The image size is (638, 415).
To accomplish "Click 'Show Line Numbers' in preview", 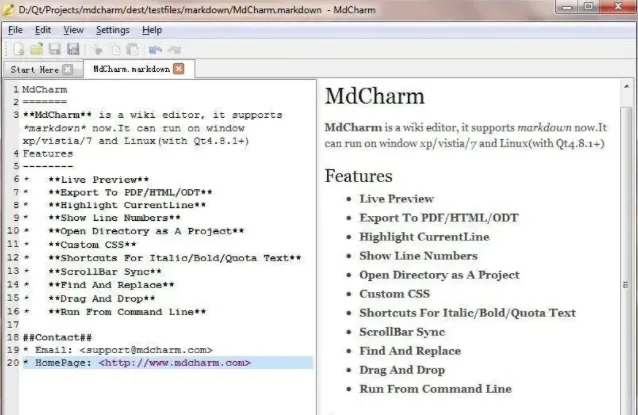I will pos(418,256).
